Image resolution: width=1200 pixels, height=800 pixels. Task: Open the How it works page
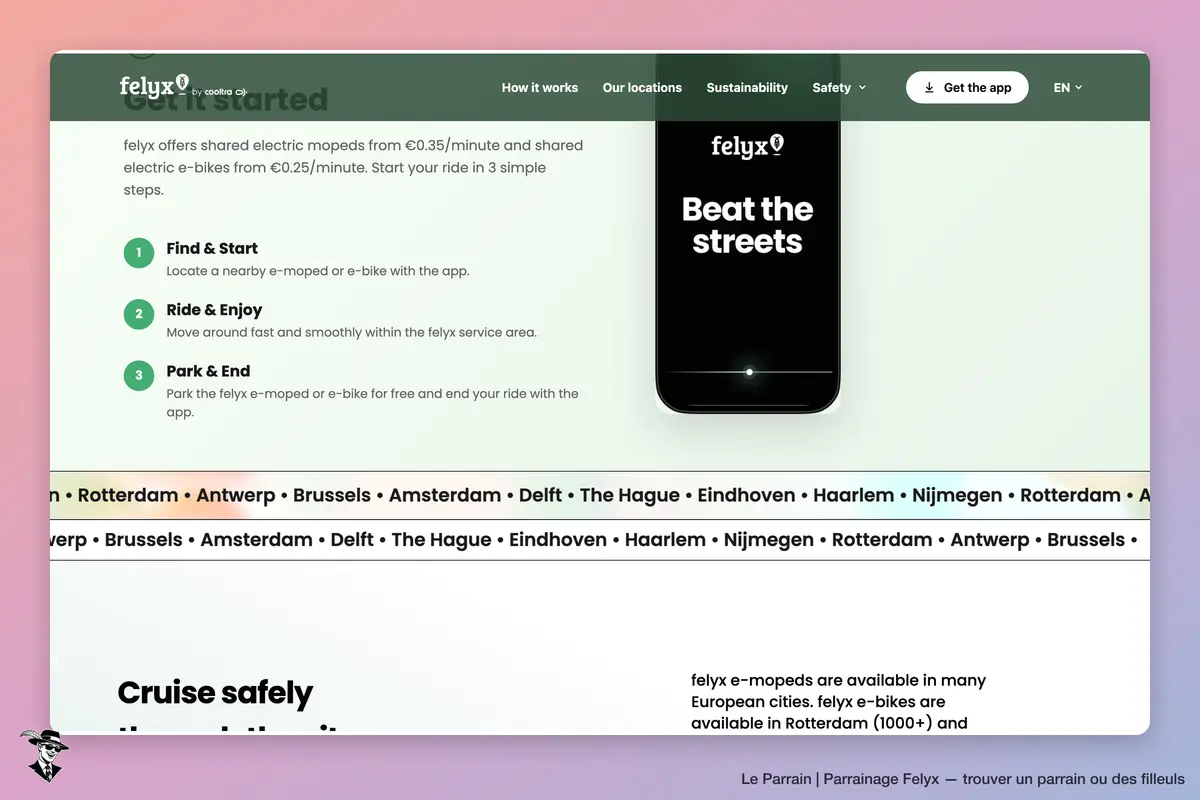click(540, 88)
